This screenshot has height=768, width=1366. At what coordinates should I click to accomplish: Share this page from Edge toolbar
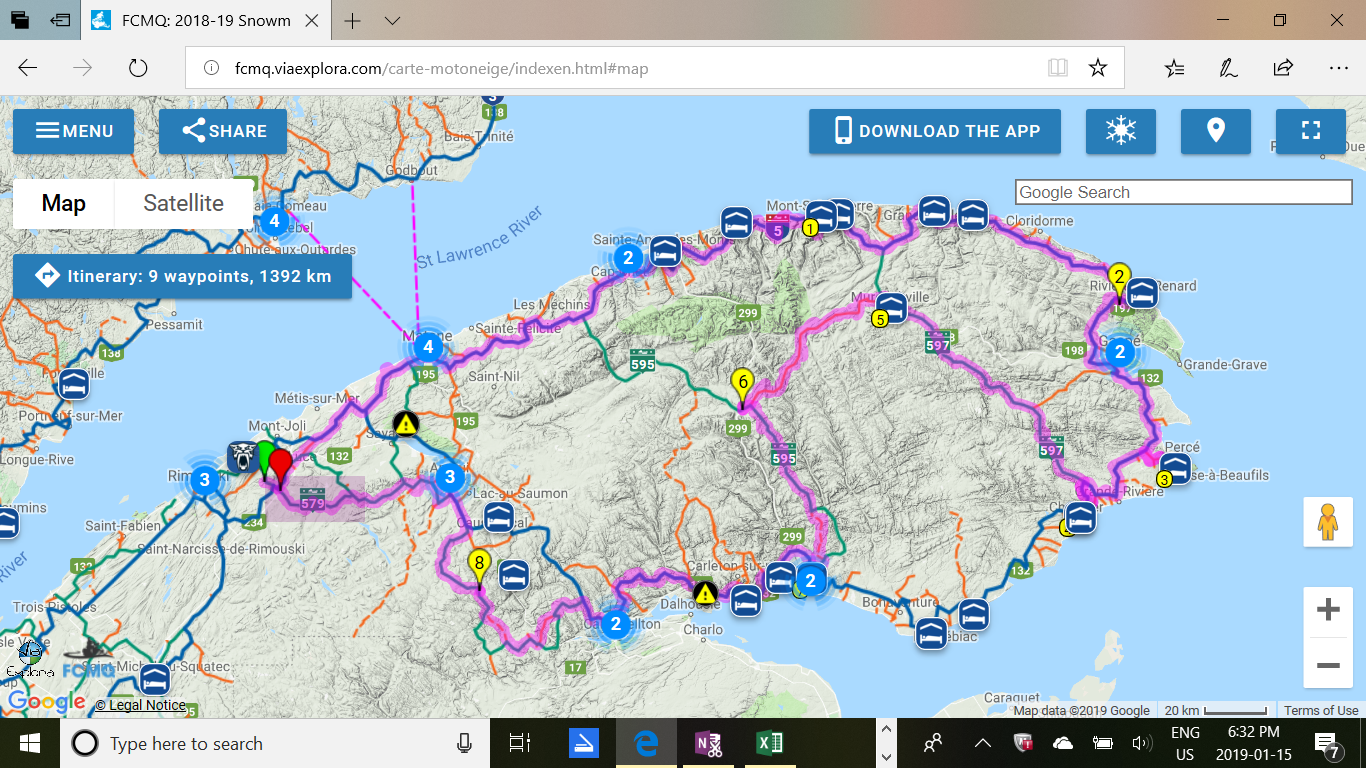pyautogui.click(x=1283, y=68)
